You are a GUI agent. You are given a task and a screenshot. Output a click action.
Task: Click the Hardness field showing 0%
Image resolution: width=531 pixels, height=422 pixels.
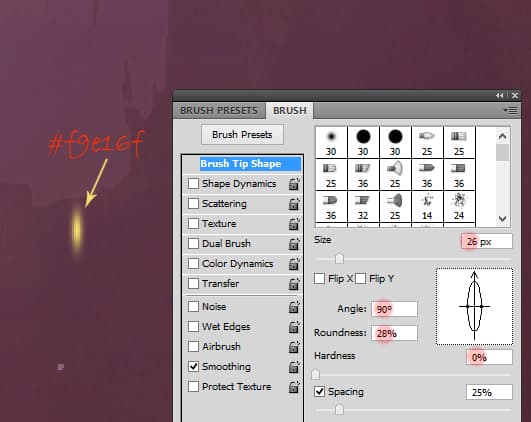(x=489, y=357)
